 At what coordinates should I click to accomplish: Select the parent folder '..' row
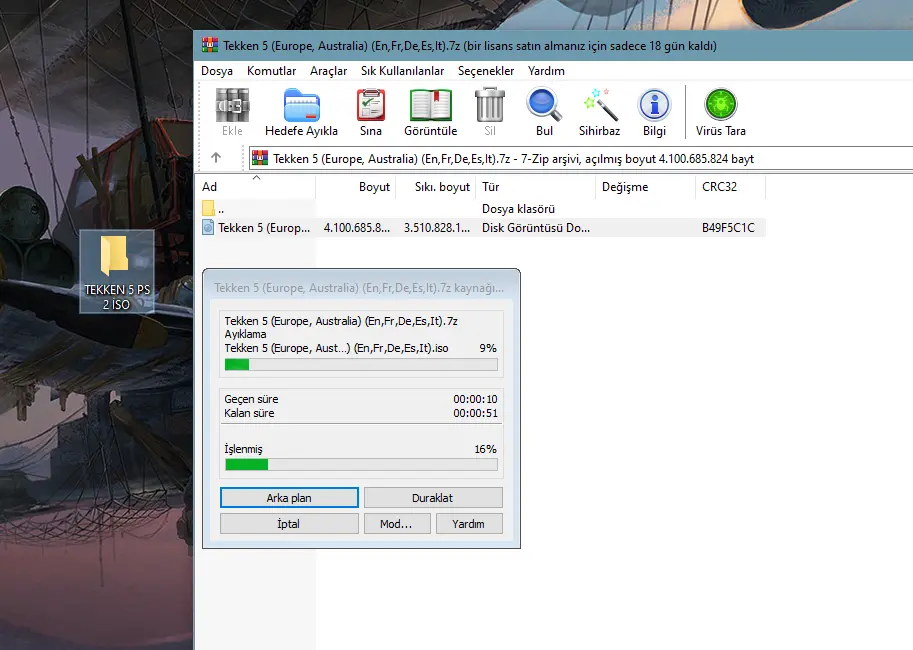click(483, 209)
